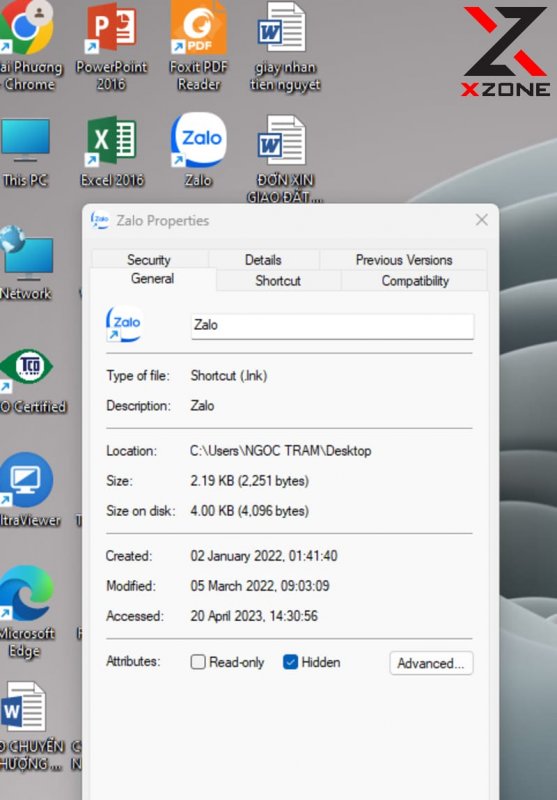Open the Shortcut tab
The width and height of the screenshot is (557, 800).
tap(278, 281)
